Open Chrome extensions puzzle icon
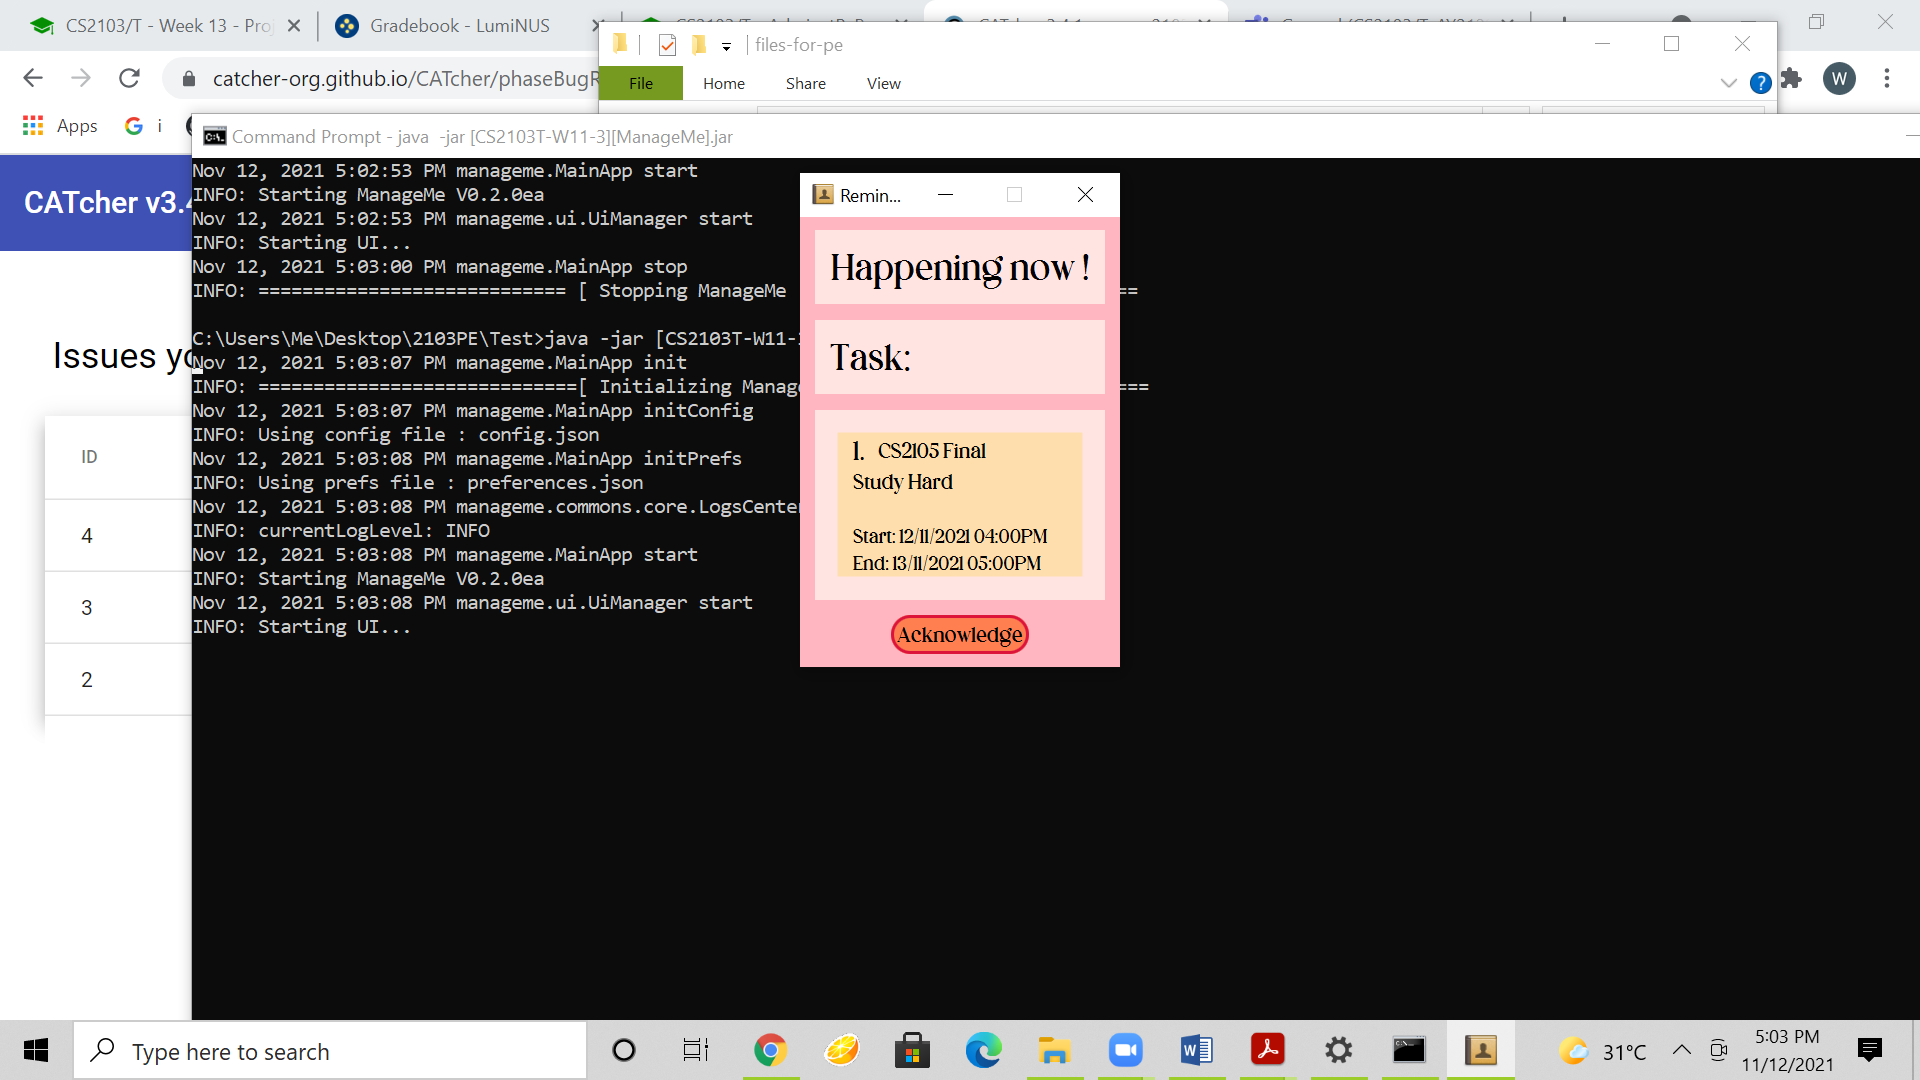This screenshot has height=1080, width=1920. pyautogui.click(x=1792, y=78)
